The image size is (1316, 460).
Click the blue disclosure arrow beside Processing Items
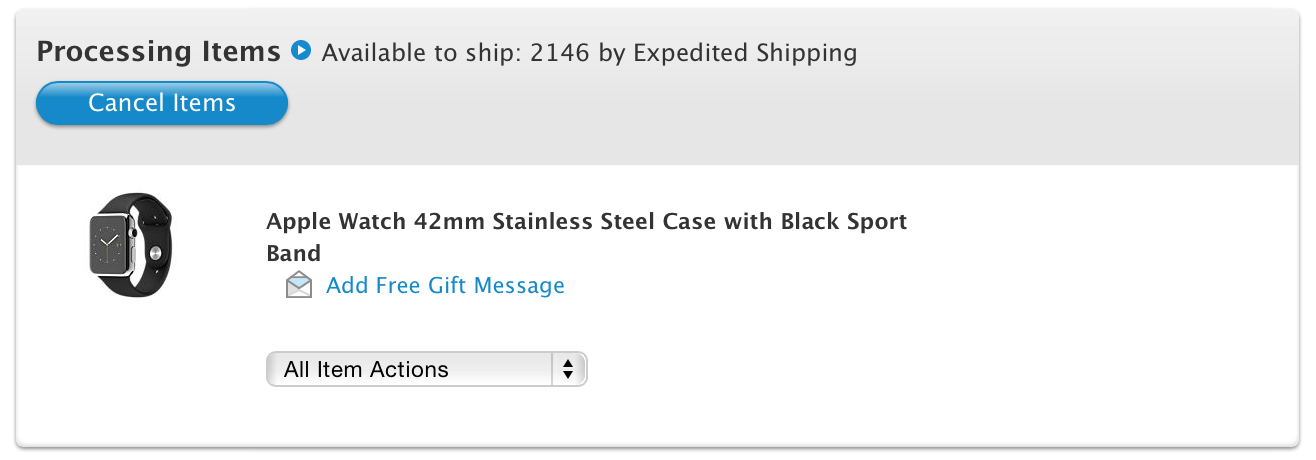pyautogui.click(x=301, y=49)
